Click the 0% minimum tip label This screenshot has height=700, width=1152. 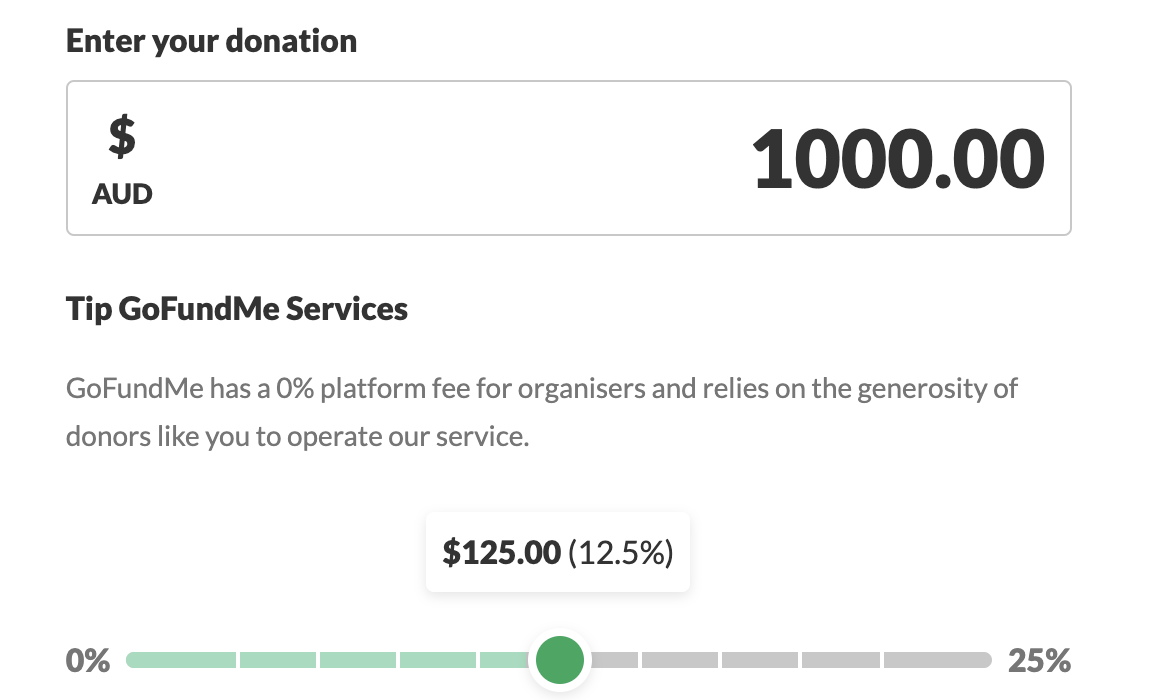click(87, 660)
